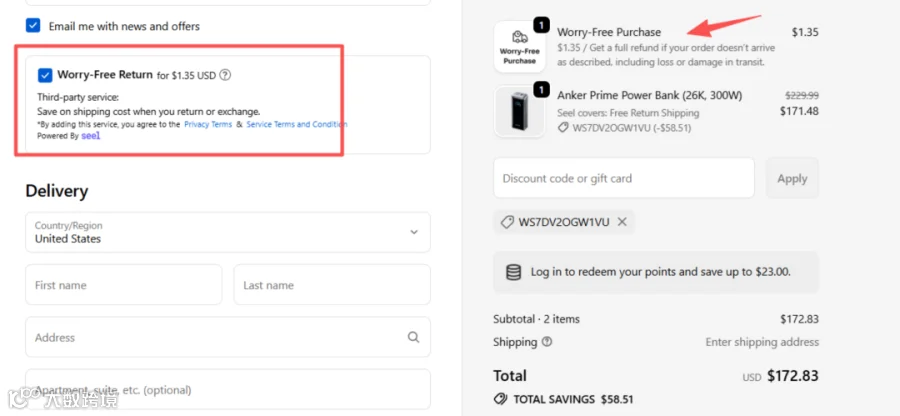
Task: Open the Country/Region dropdown
Action: click(228, 232)
